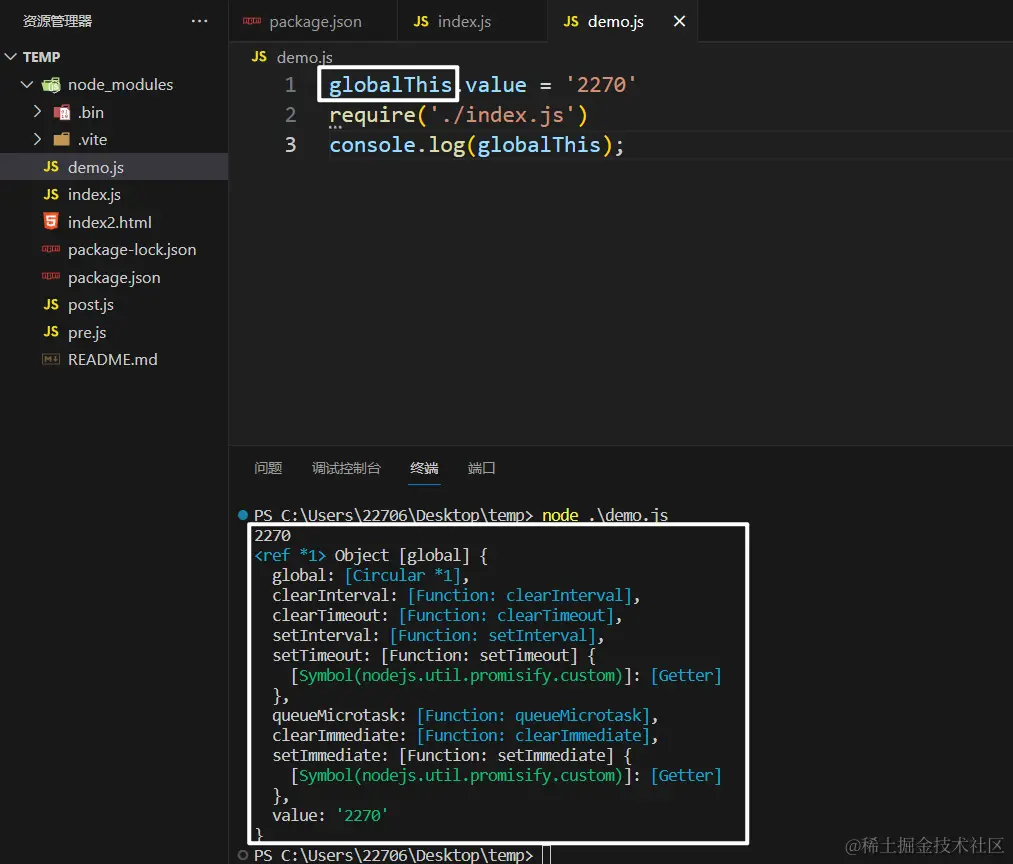The width and height of the screenshot is (1013, 864).
Task: Click line number 1 in the gutter
Action: click(290, 85)
